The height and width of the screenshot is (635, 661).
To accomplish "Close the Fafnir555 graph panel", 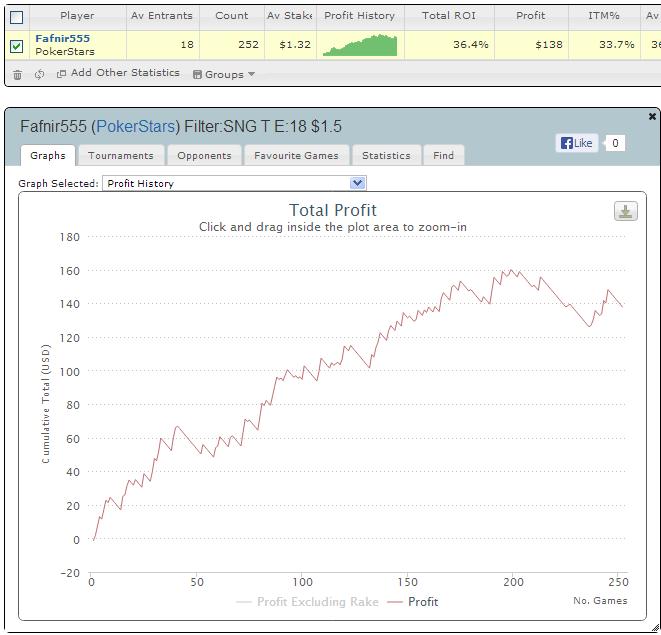I will pos(652,117).
